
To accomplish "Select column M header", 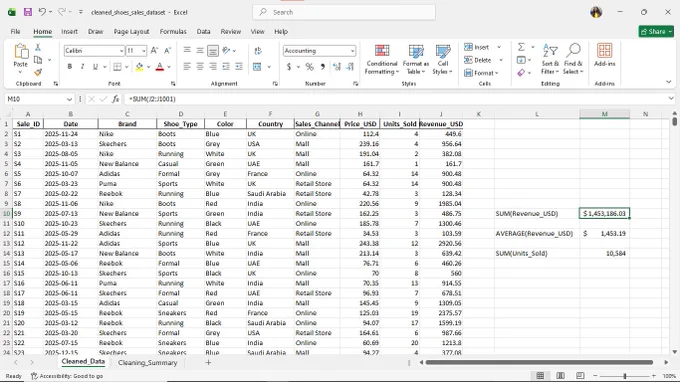I will 605,114.
